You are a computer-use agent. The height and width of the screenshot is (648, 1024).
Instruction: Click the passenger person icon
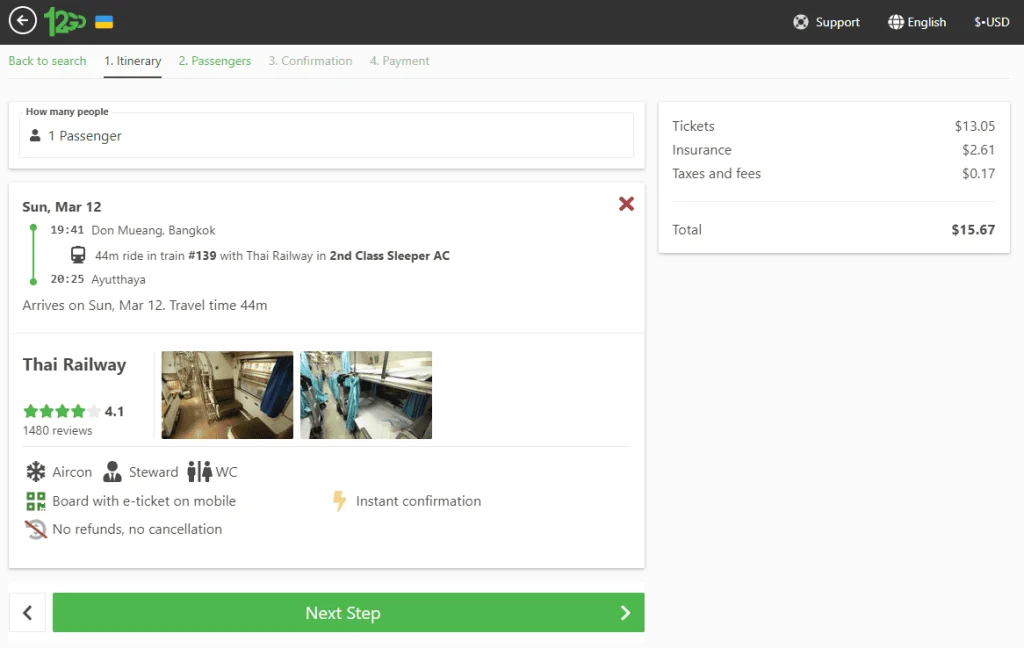[35, 135]
